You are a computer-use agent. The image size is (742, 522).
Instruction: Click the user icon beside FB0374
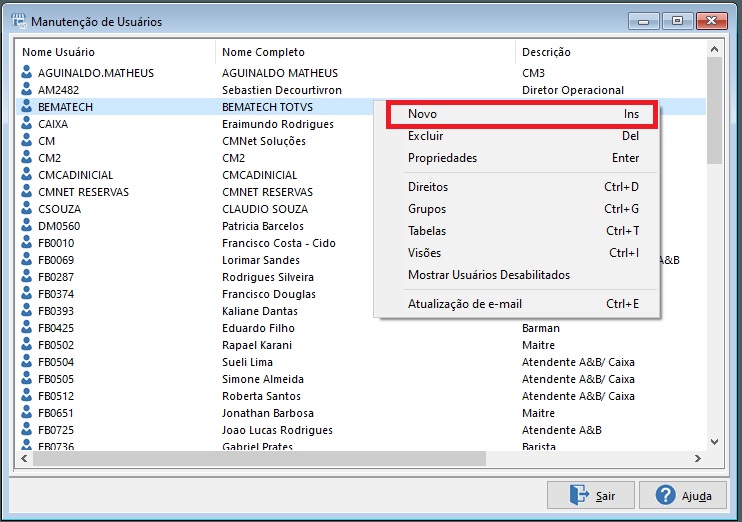(27, 294)
